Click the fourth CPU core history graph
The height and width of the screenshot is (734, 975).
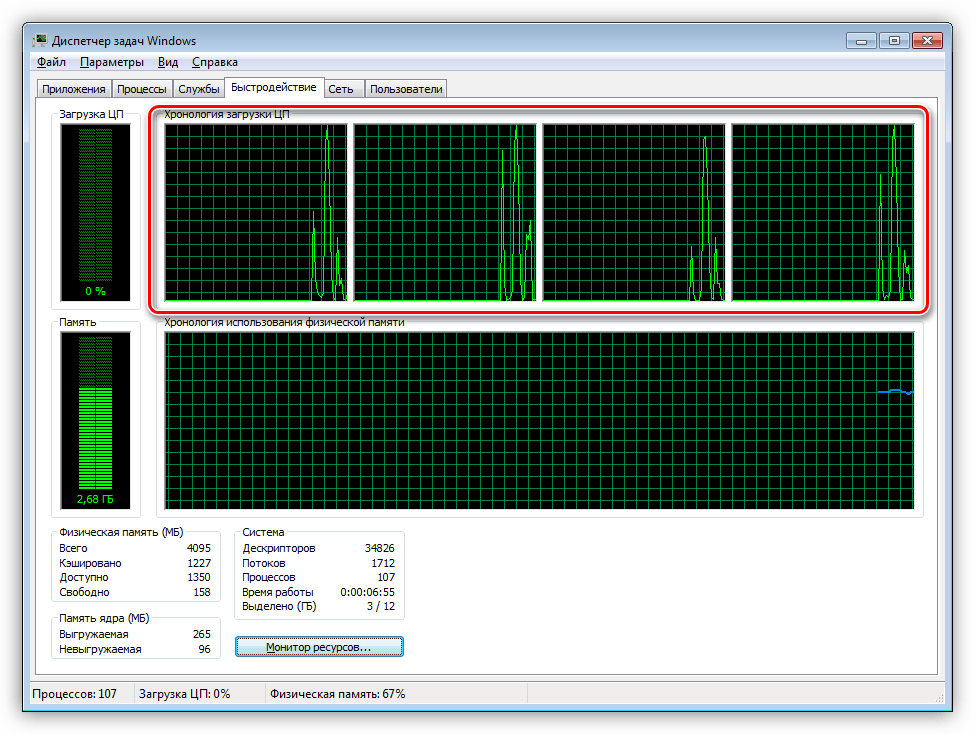click(x=822, y=212)
